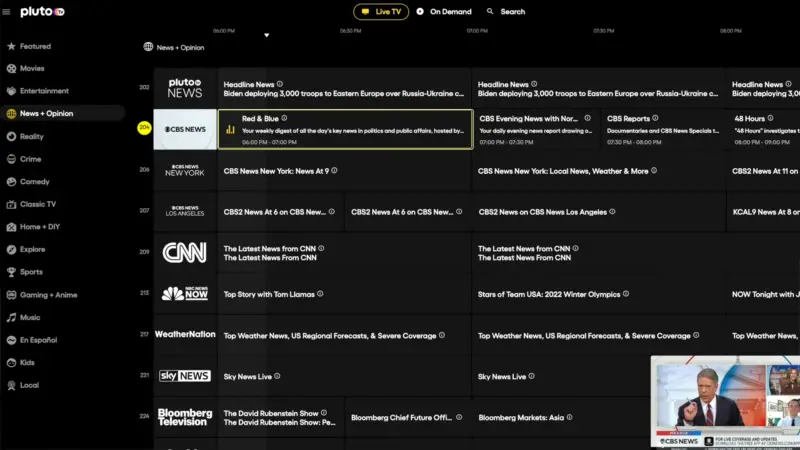This screenshot has height=450, width=800.
Task: Select the Sky News channel logo
Action: [x=185, y=376]
